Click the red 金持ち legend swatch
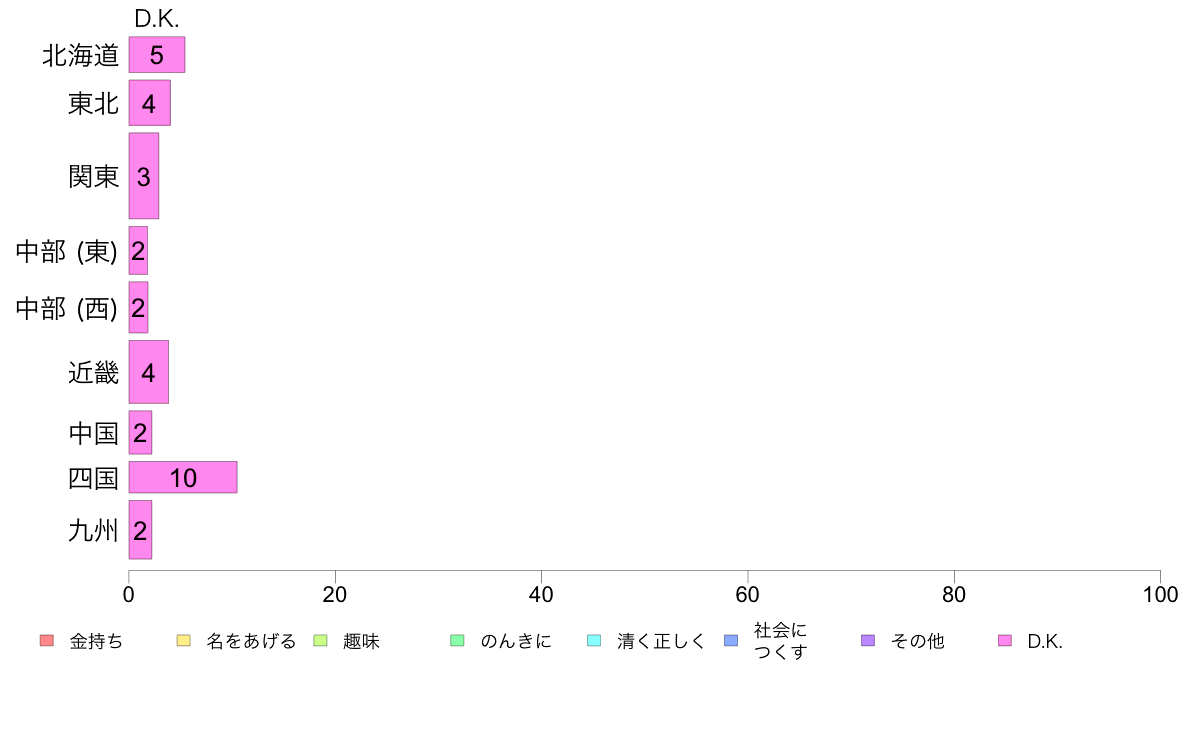The height and width of the screenshot is (736, 1188). click(x=47, y=640)
